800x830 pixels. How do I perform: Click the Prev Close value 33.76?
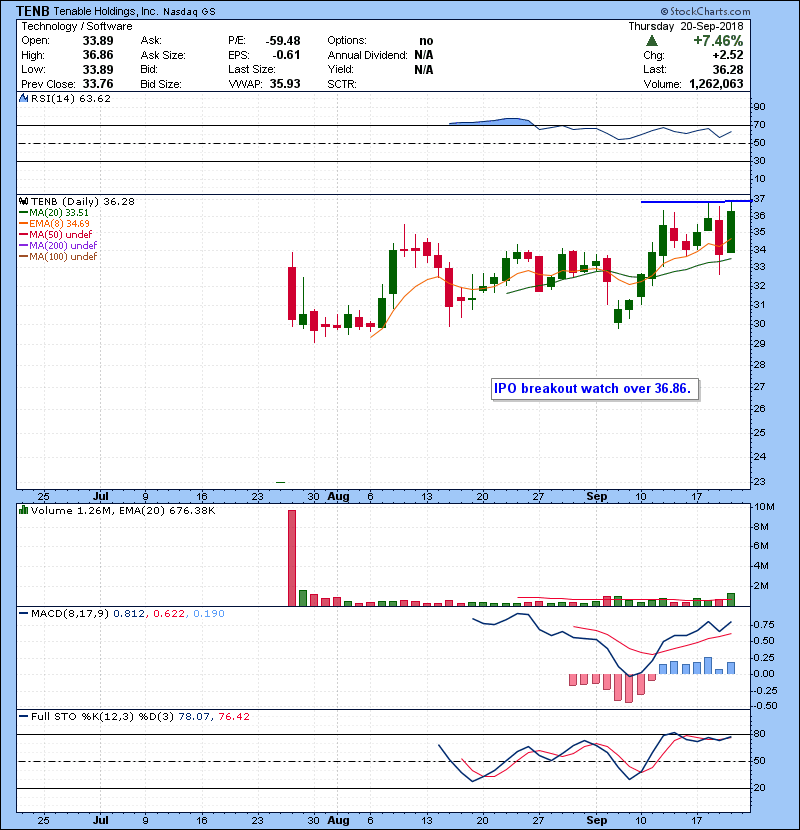pyautogui.click(x=98, y=84)
